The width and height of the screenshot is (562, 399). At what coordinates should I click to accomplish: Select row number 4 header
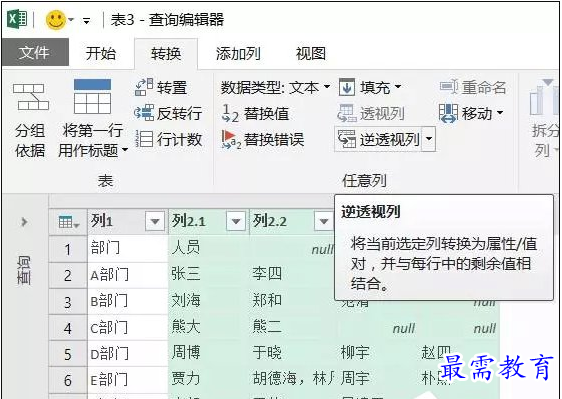click(x=68, y=328)
